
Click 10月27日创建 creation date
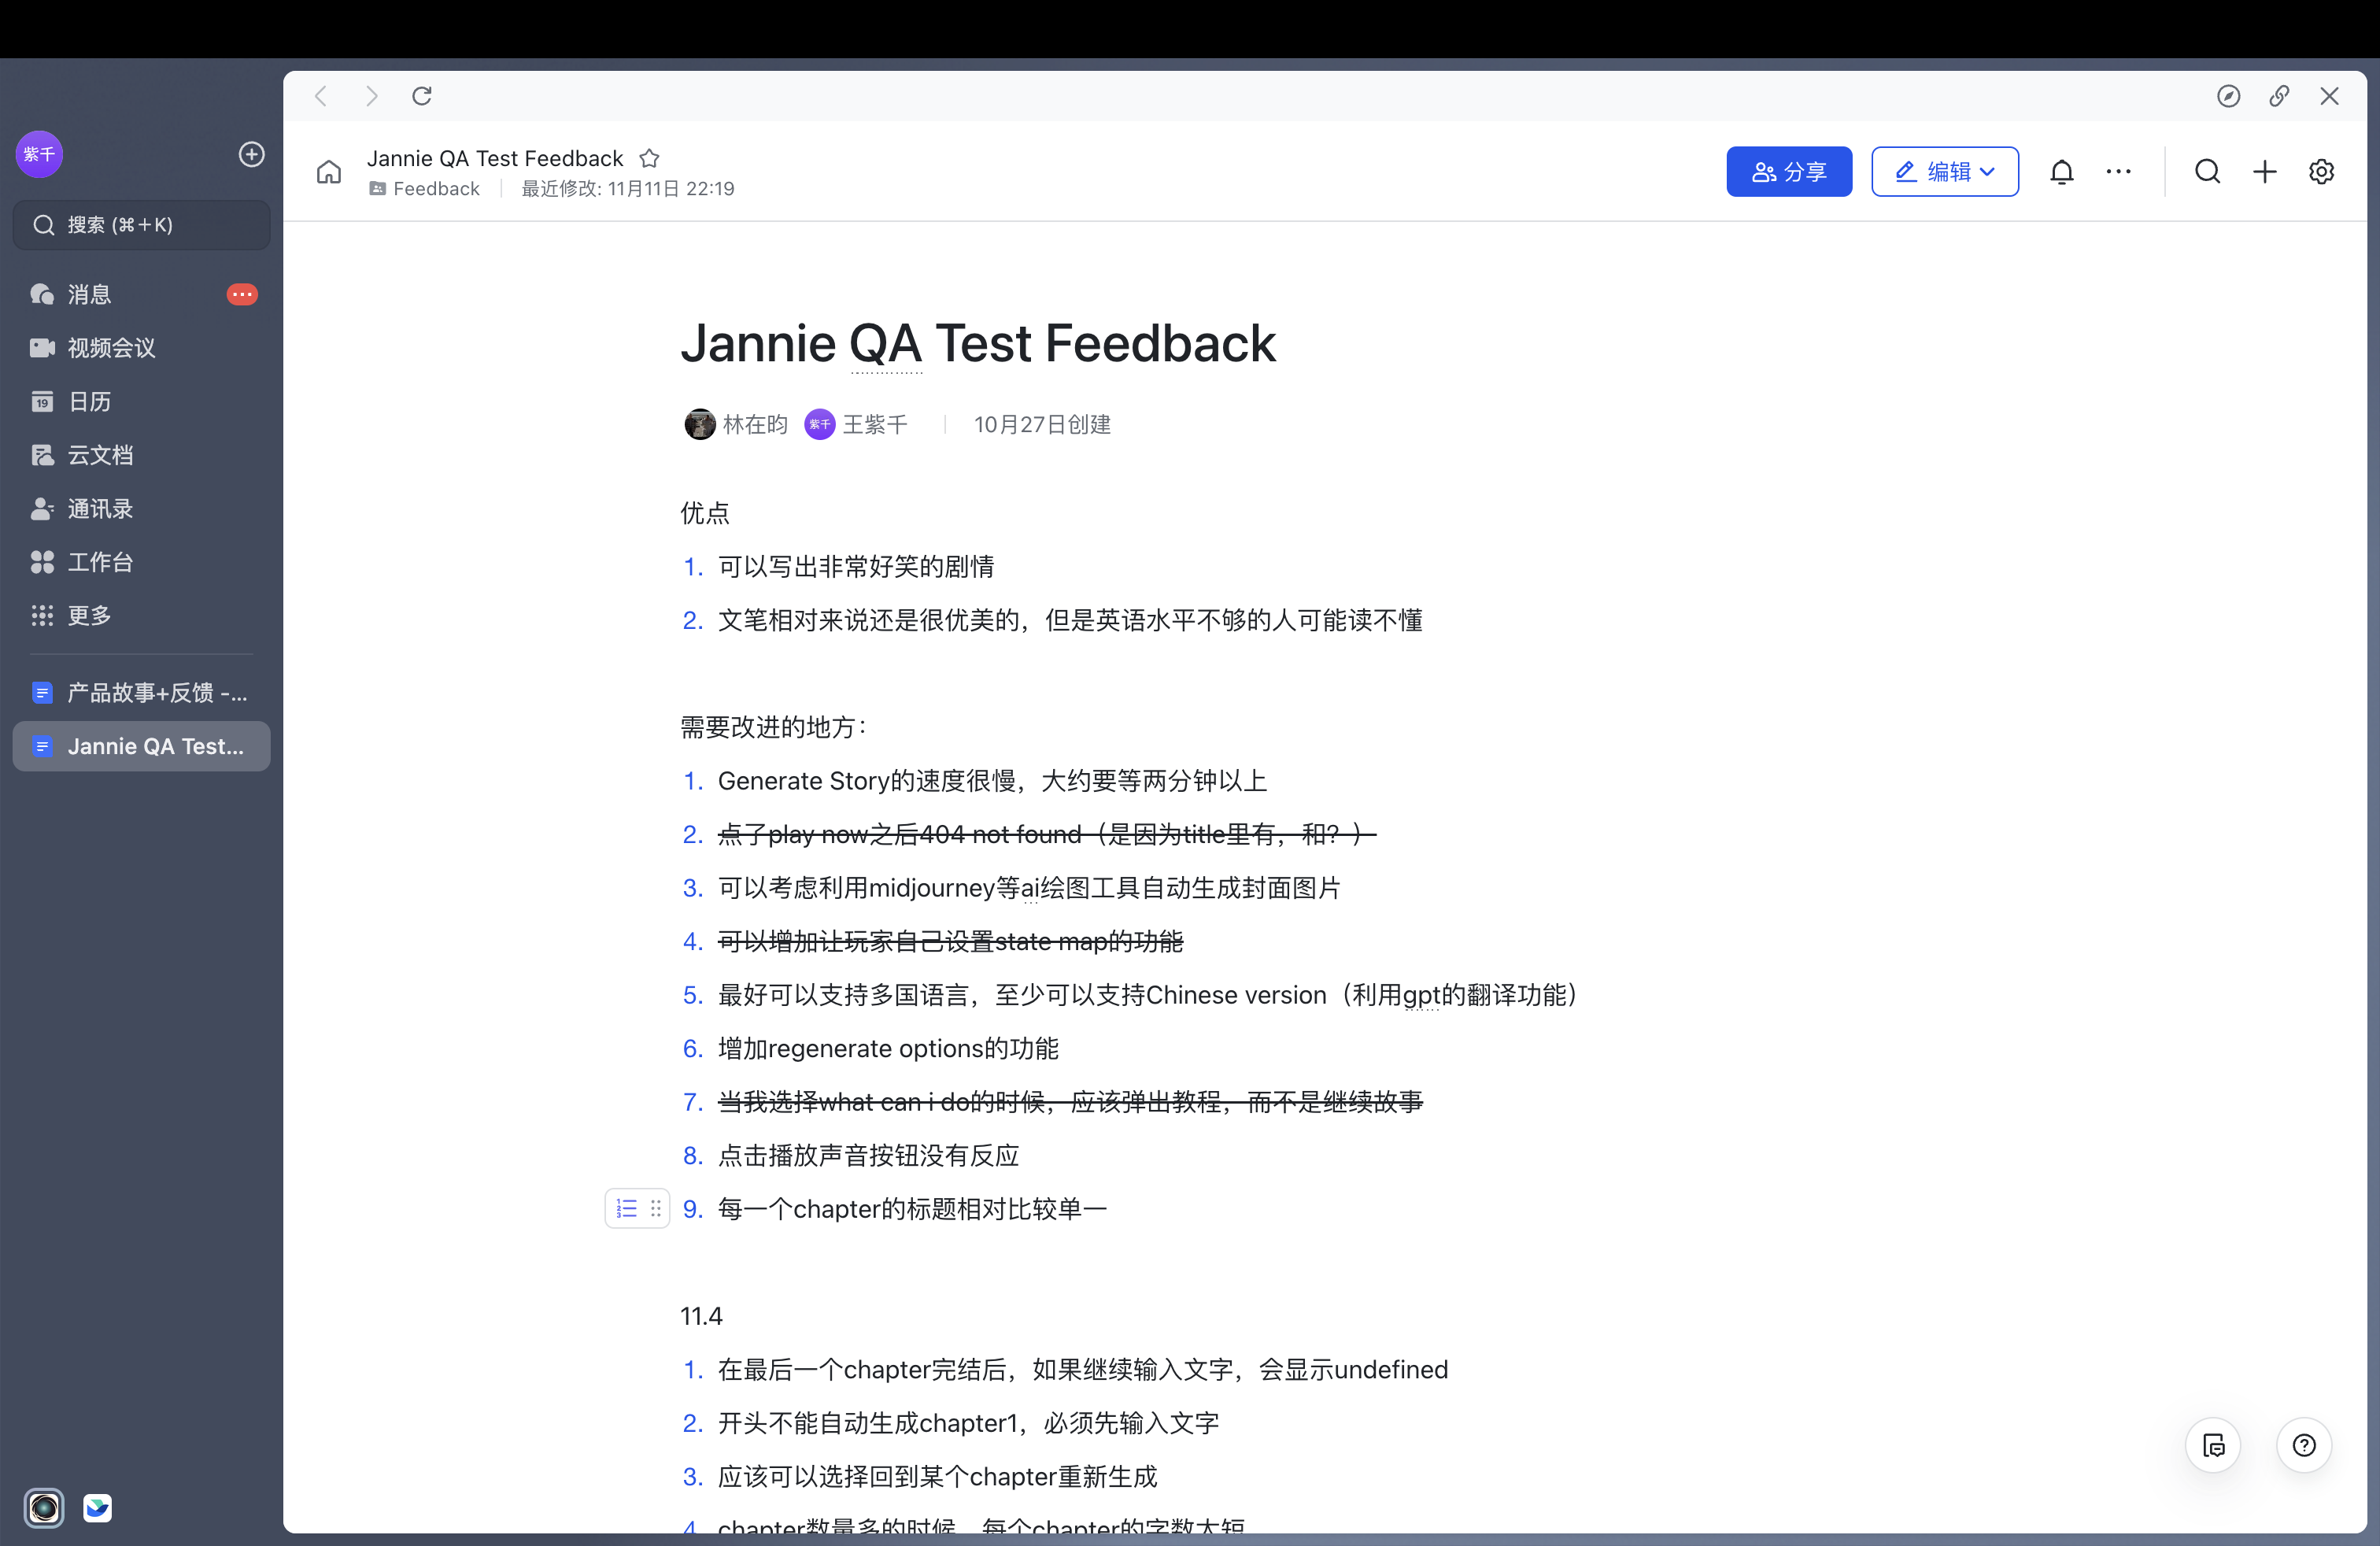(x=1042, y=424)
